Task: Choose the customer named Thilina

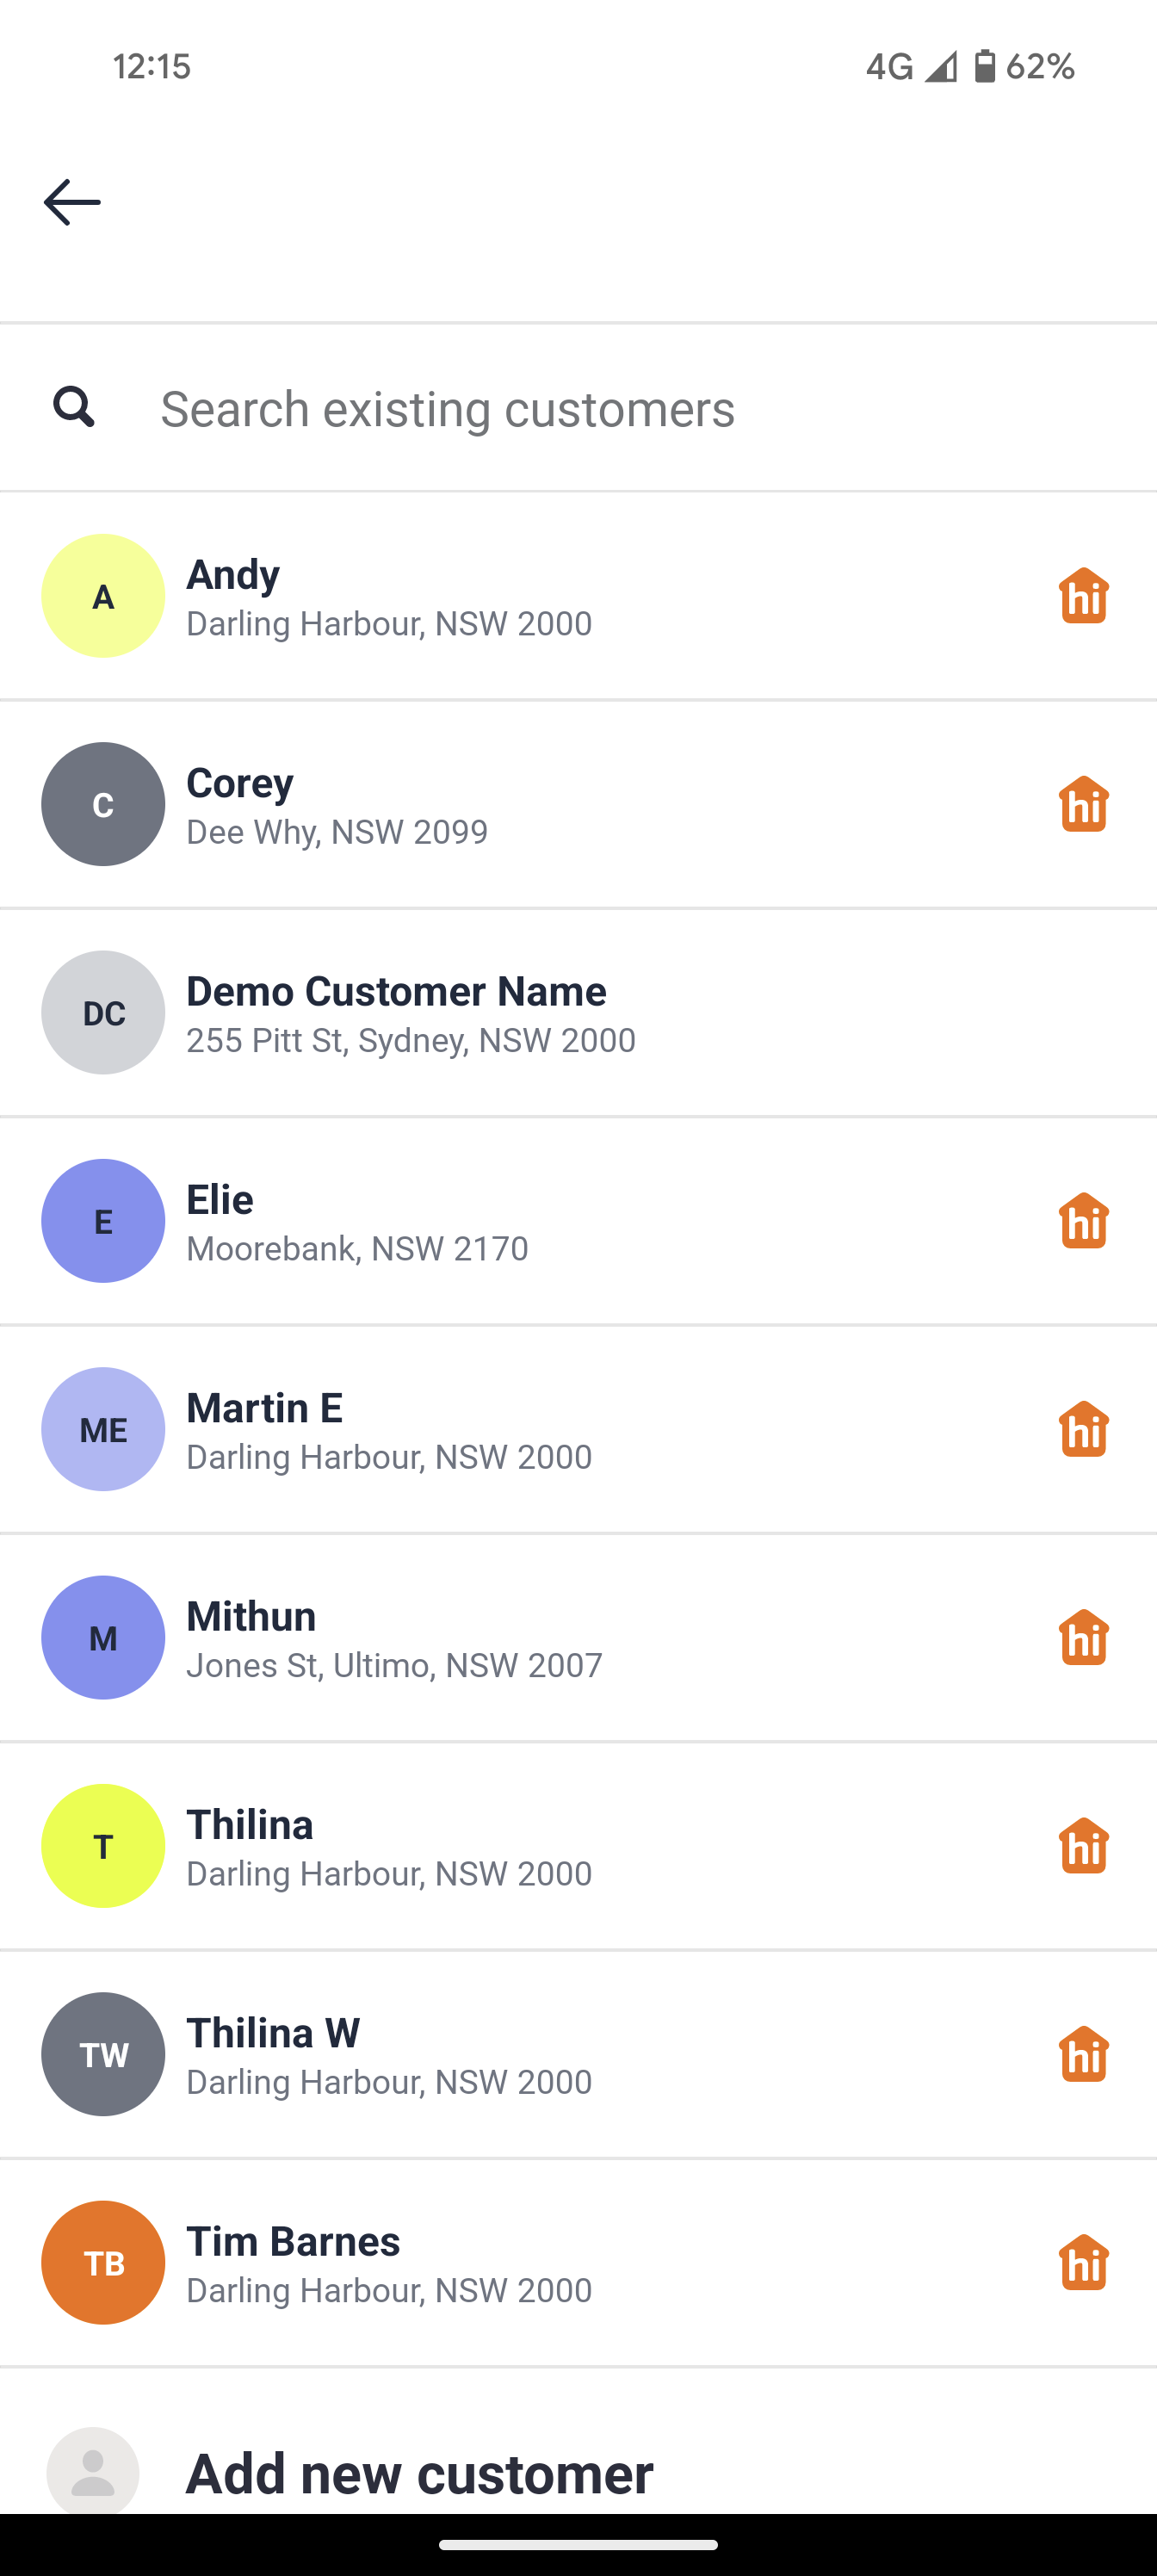Action: pos(250,1825)
